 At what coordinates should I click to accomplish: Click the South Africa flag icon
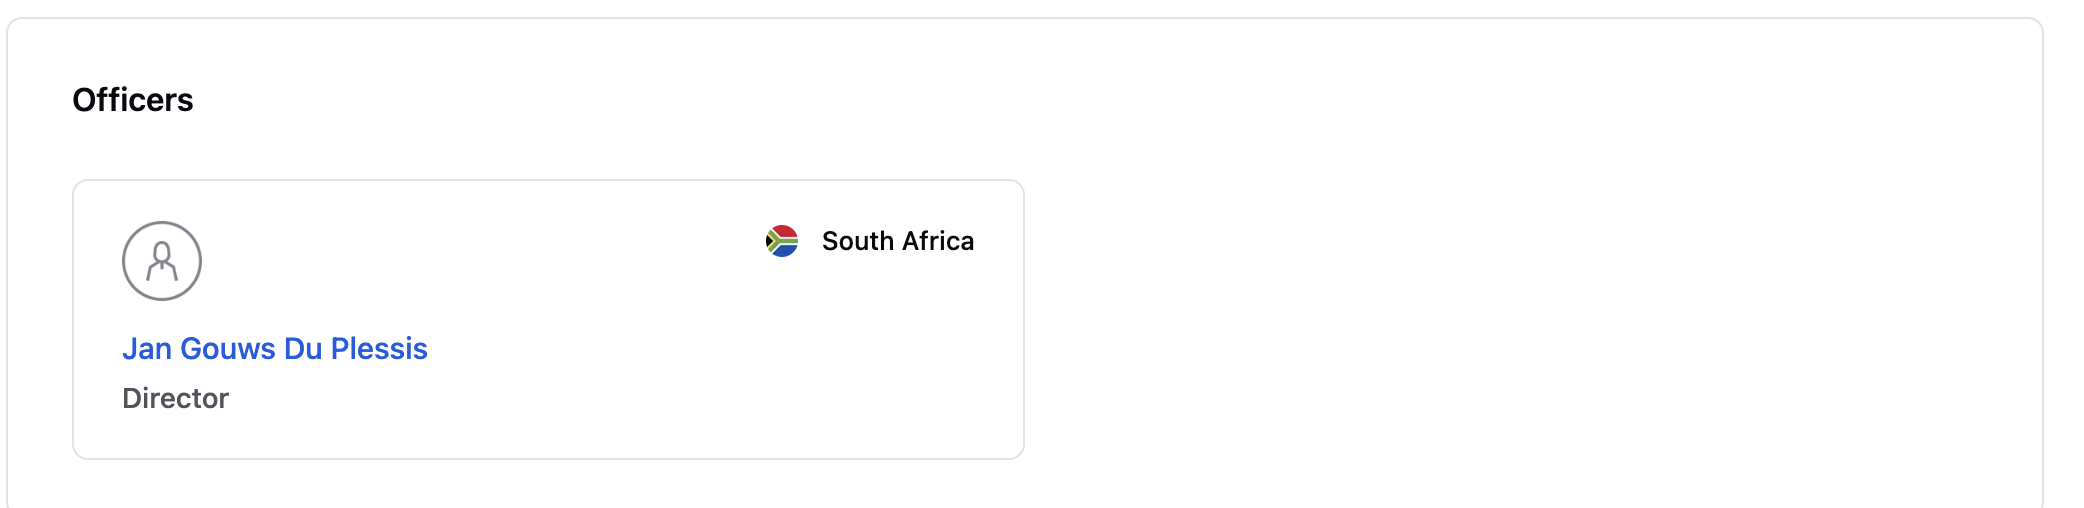pos(782,241)
